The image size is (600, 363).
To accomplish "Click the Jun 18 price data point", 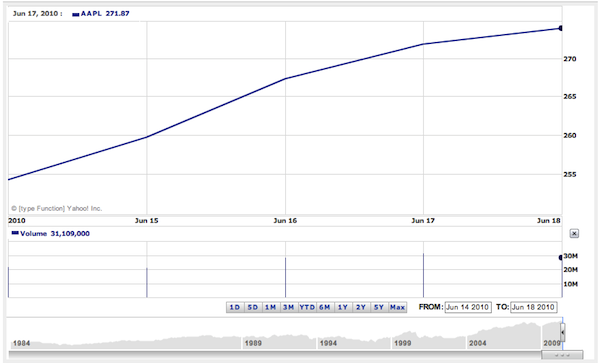I will 561,28.
